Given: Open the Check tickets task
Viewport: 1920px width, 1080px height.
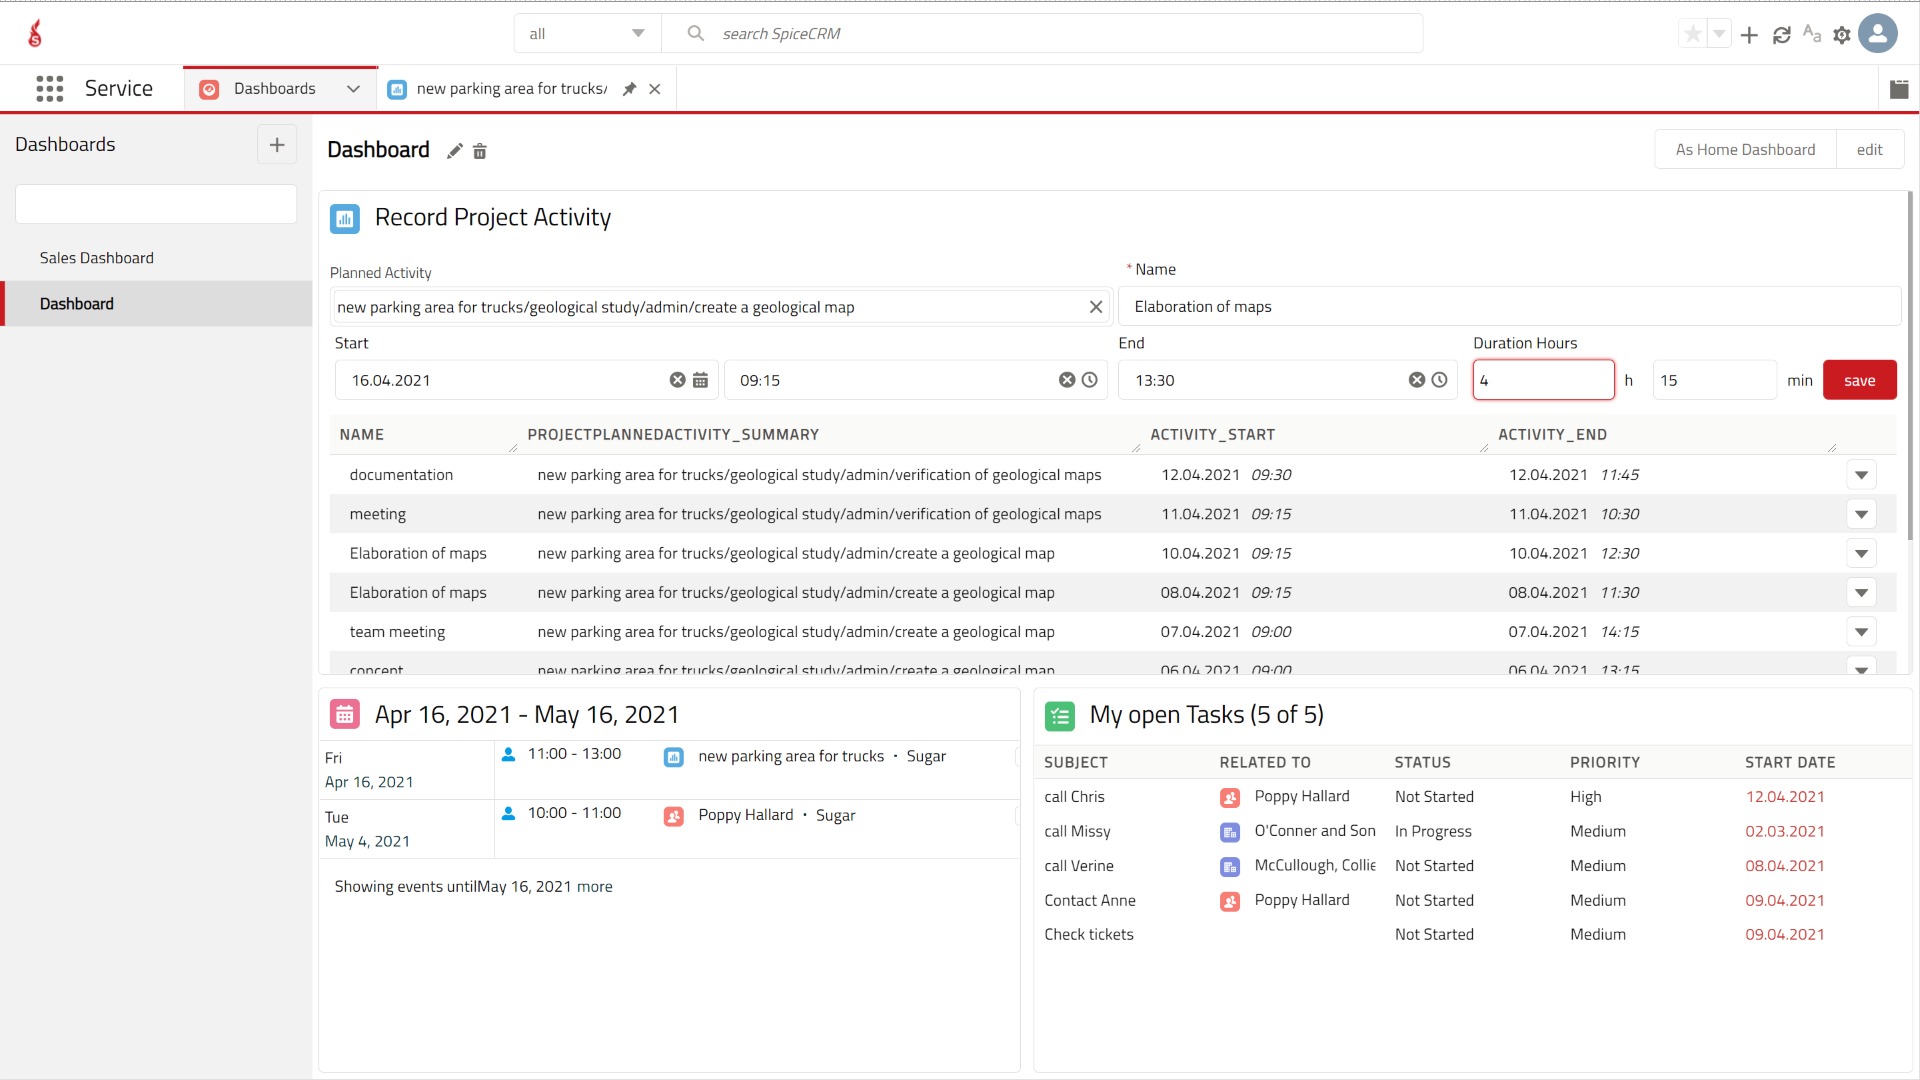Looking at the screenshot, I should click(x=1089, y=935).
